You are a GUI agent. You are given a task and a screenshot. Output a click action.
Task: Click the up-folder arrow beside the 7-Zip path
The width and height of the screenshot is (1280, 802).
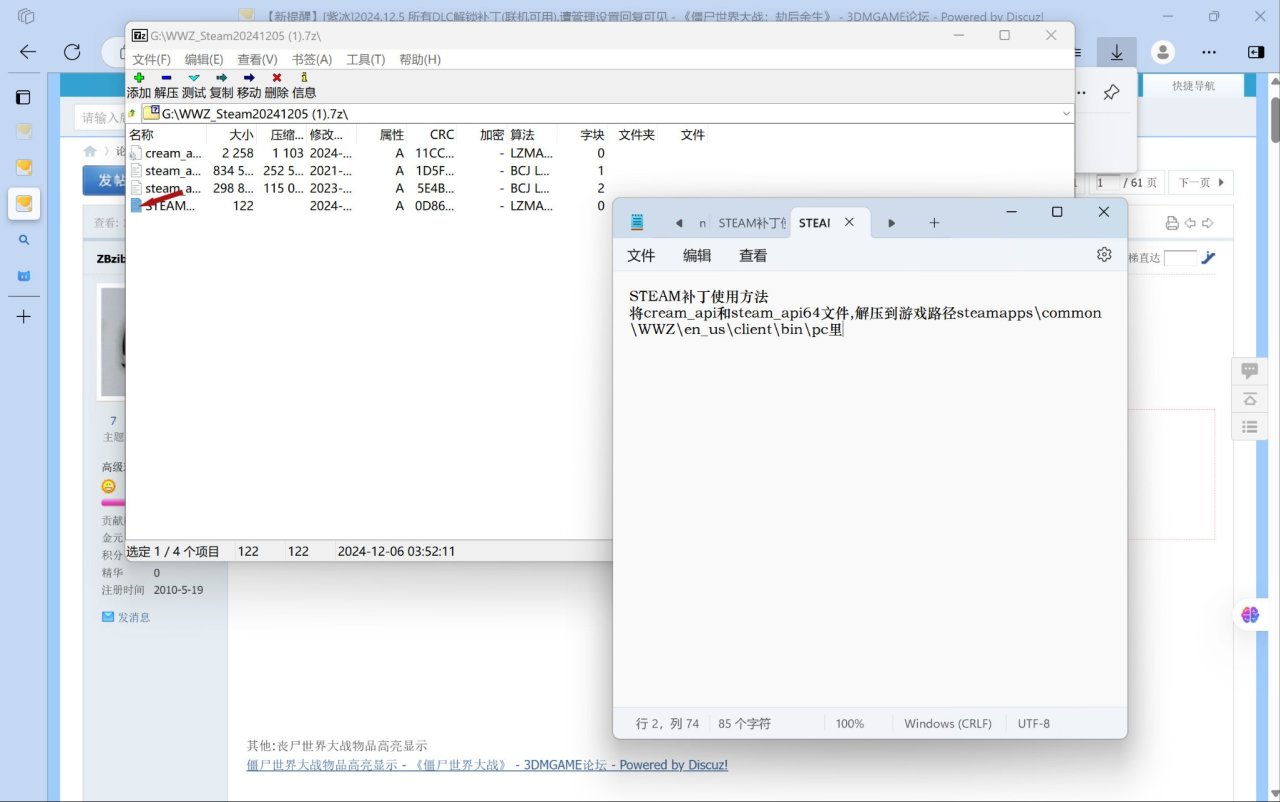point(132,114)
